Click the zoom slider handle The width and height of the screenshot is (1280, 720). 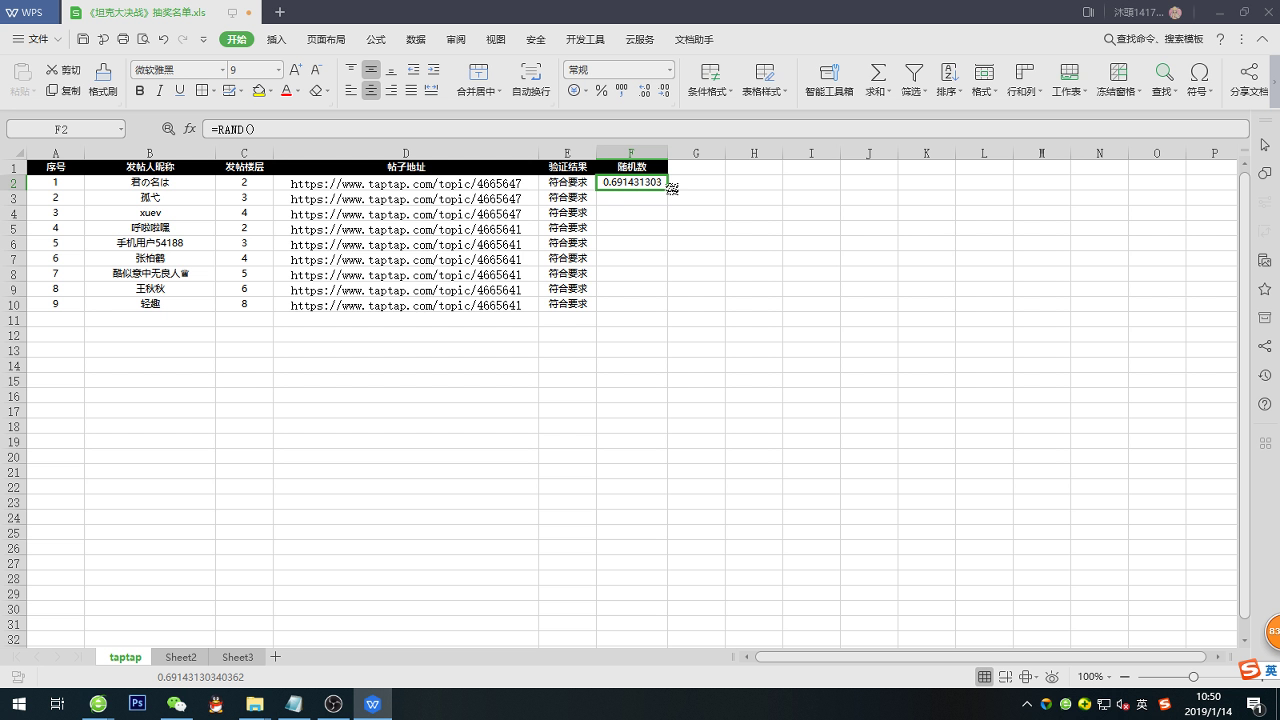point(1193,677)
